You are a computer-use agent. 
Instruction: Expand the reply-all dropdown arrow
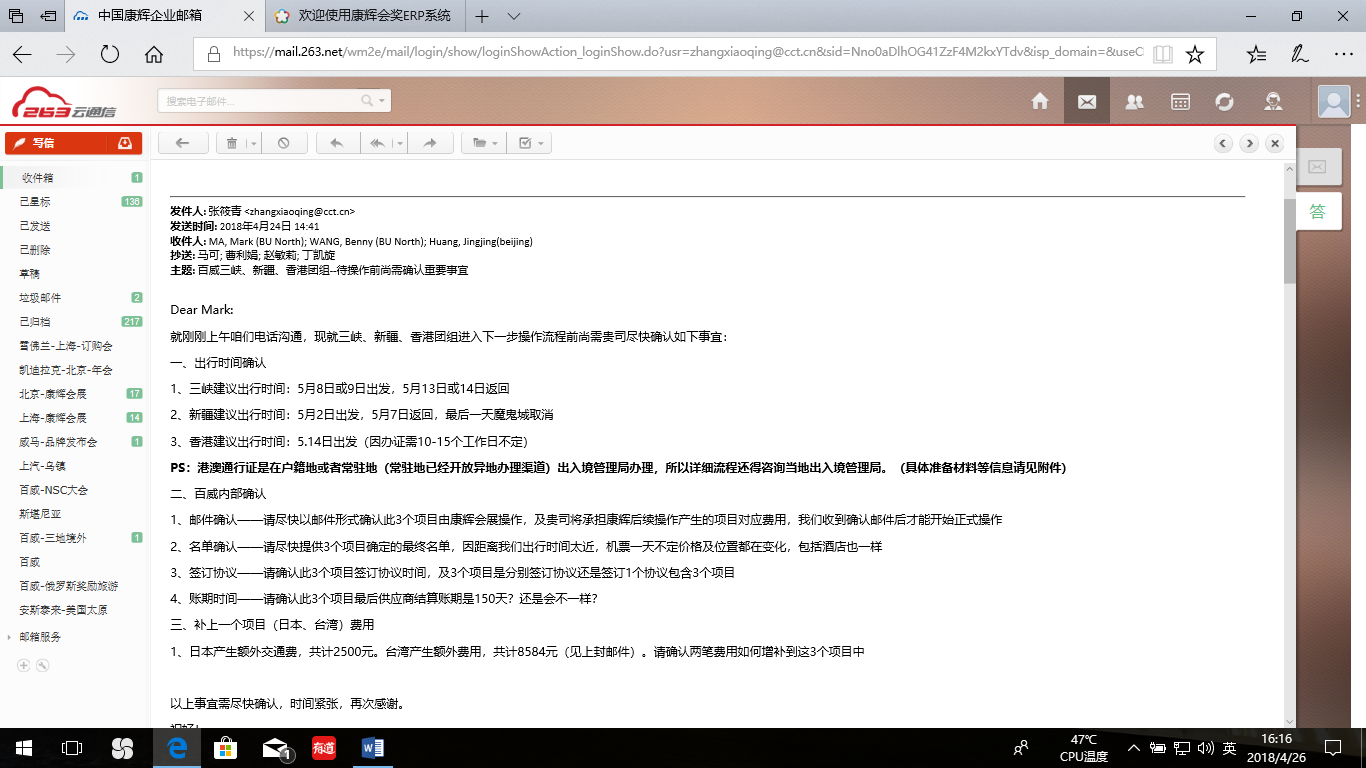pyautogui.click(x=400, y=143)
